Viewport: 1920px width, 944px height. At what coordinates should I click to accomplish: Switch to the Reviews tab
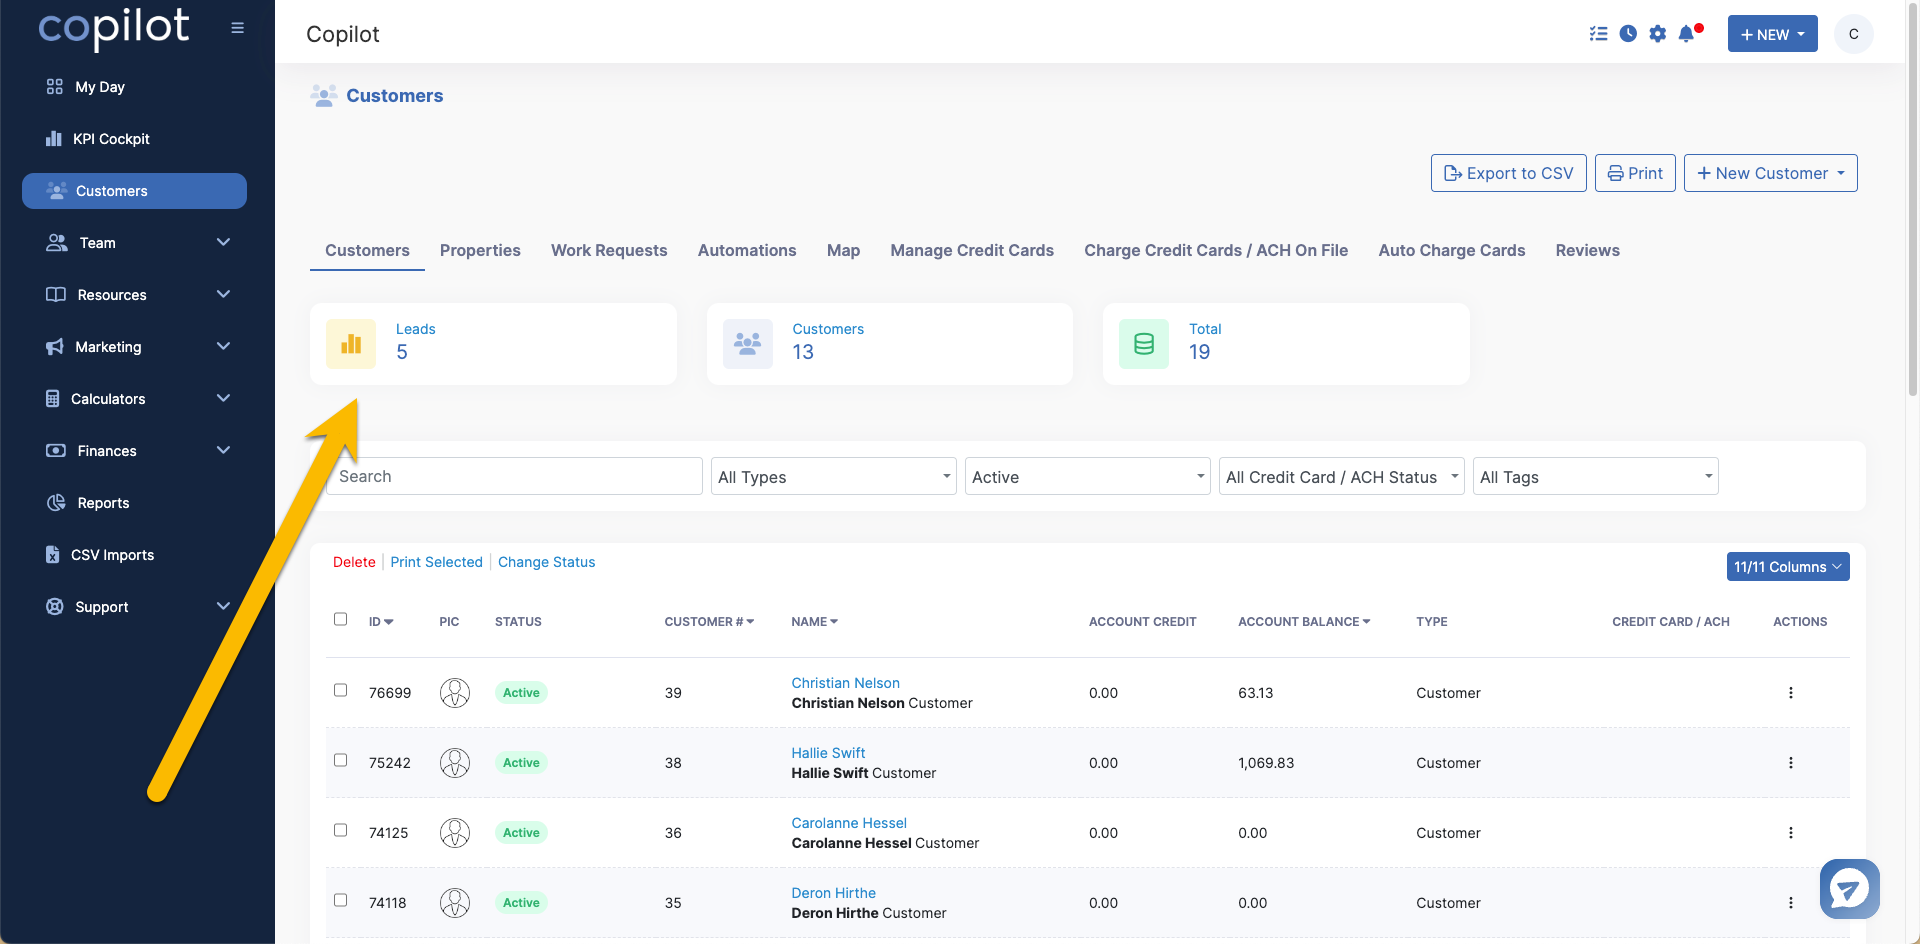1587,250
